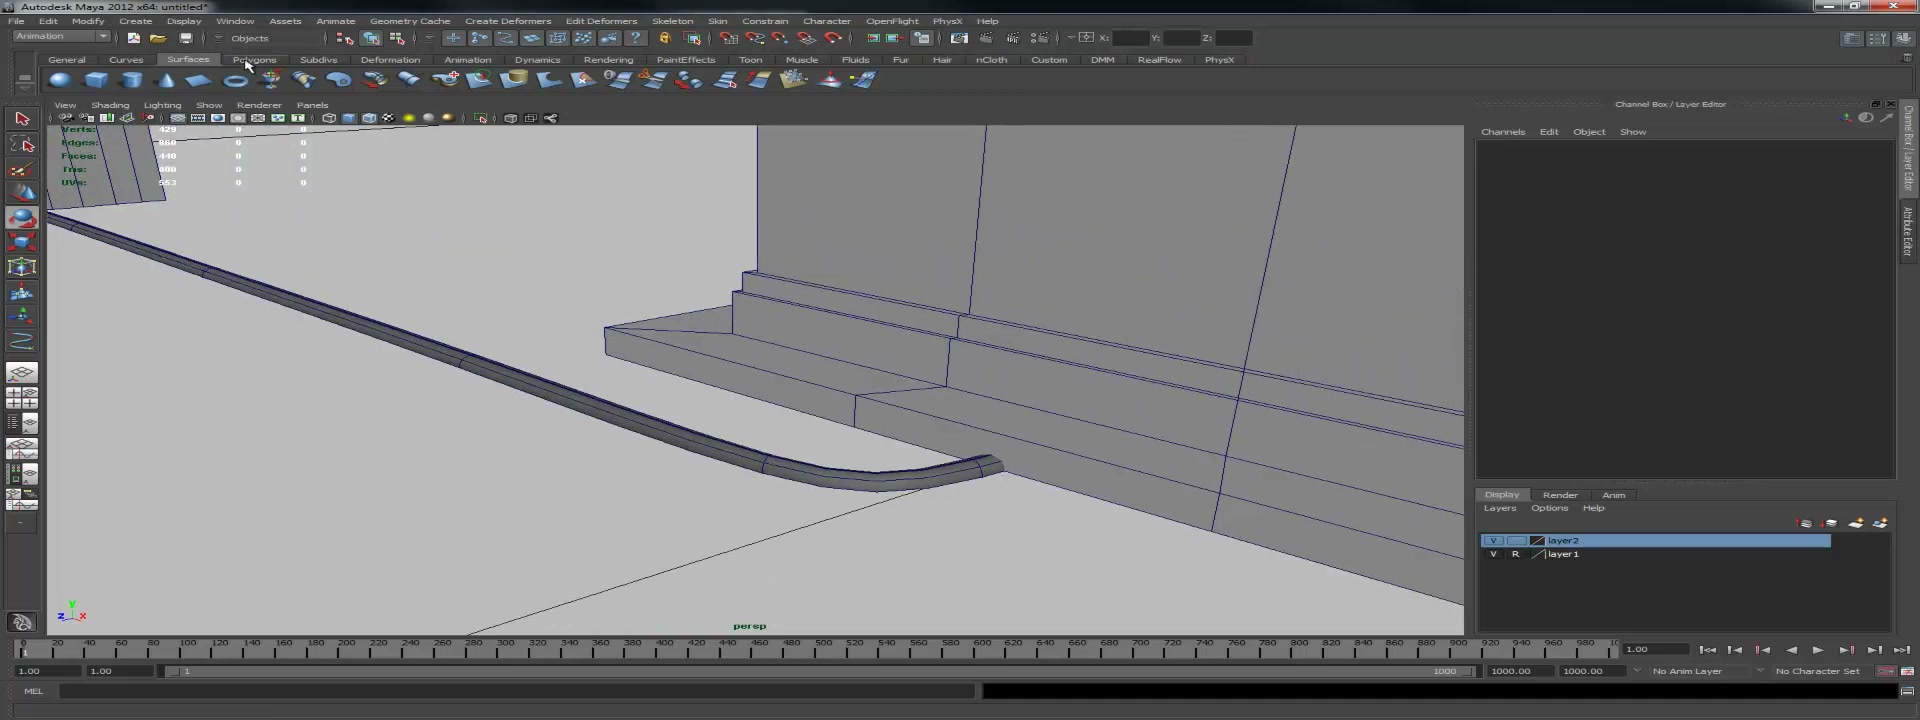Create a NURBS sphere from shelf

coord(60,80)
